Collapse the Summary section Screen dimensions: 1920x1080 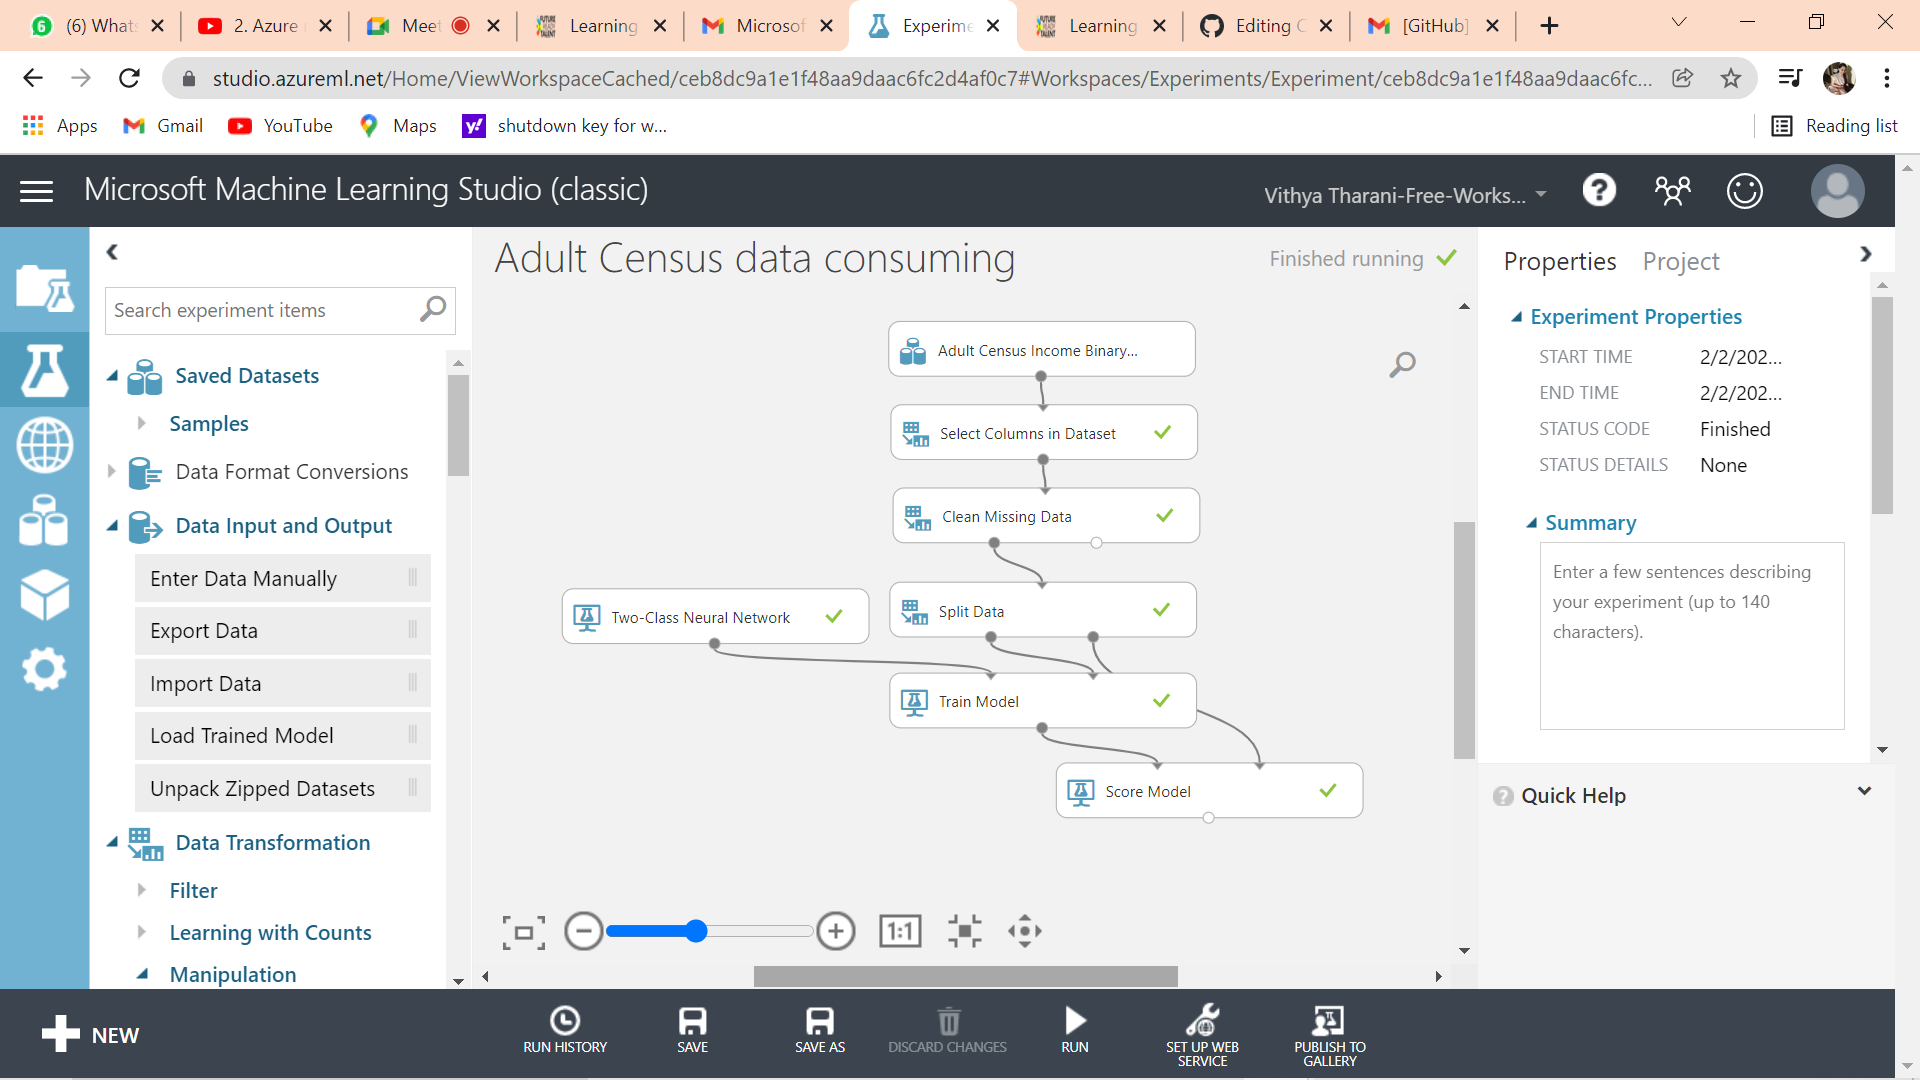(1531, 523)
